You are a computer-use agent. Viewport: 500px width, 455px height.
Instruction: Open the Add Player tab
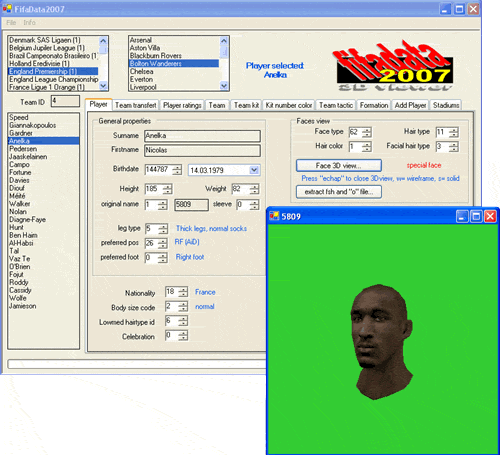click(x=410, y=105)
